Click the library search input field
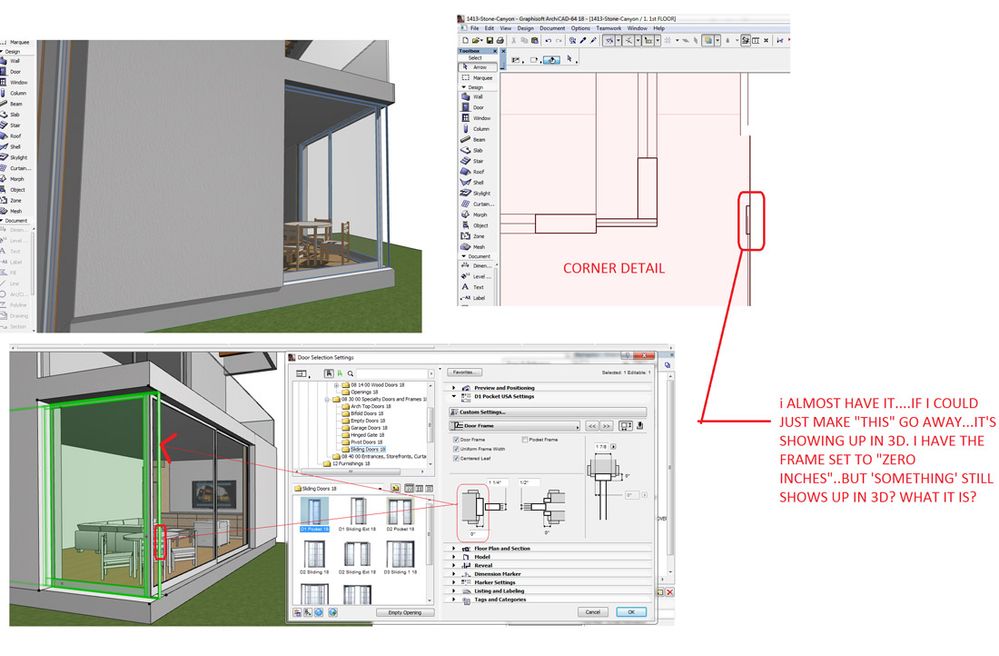 [x=391, y=374]
